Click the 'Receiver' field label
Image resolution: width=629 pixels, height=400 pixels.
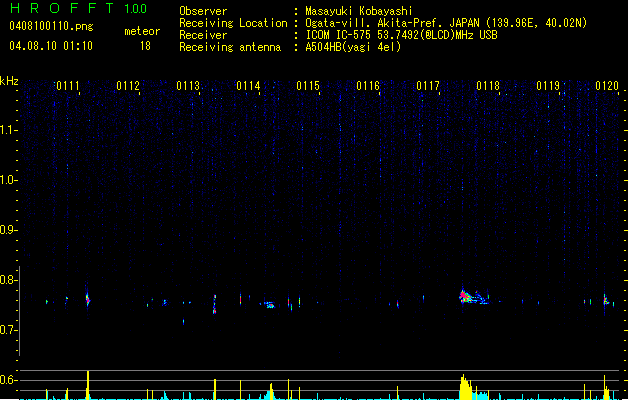pyautogui.click(x=203, y=35)
